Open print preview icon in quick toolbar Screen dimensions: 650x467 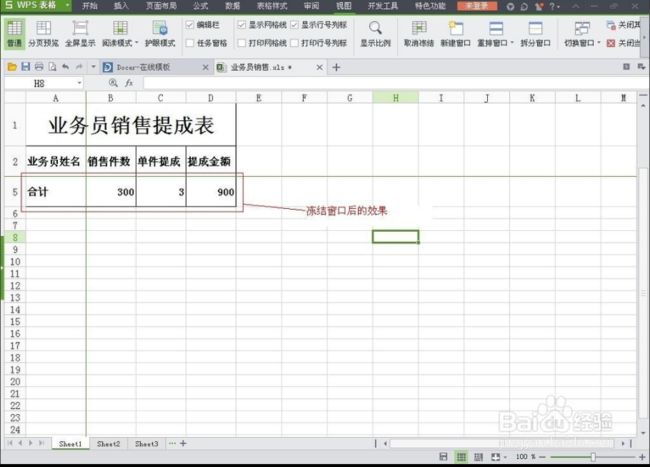(52, 67)
